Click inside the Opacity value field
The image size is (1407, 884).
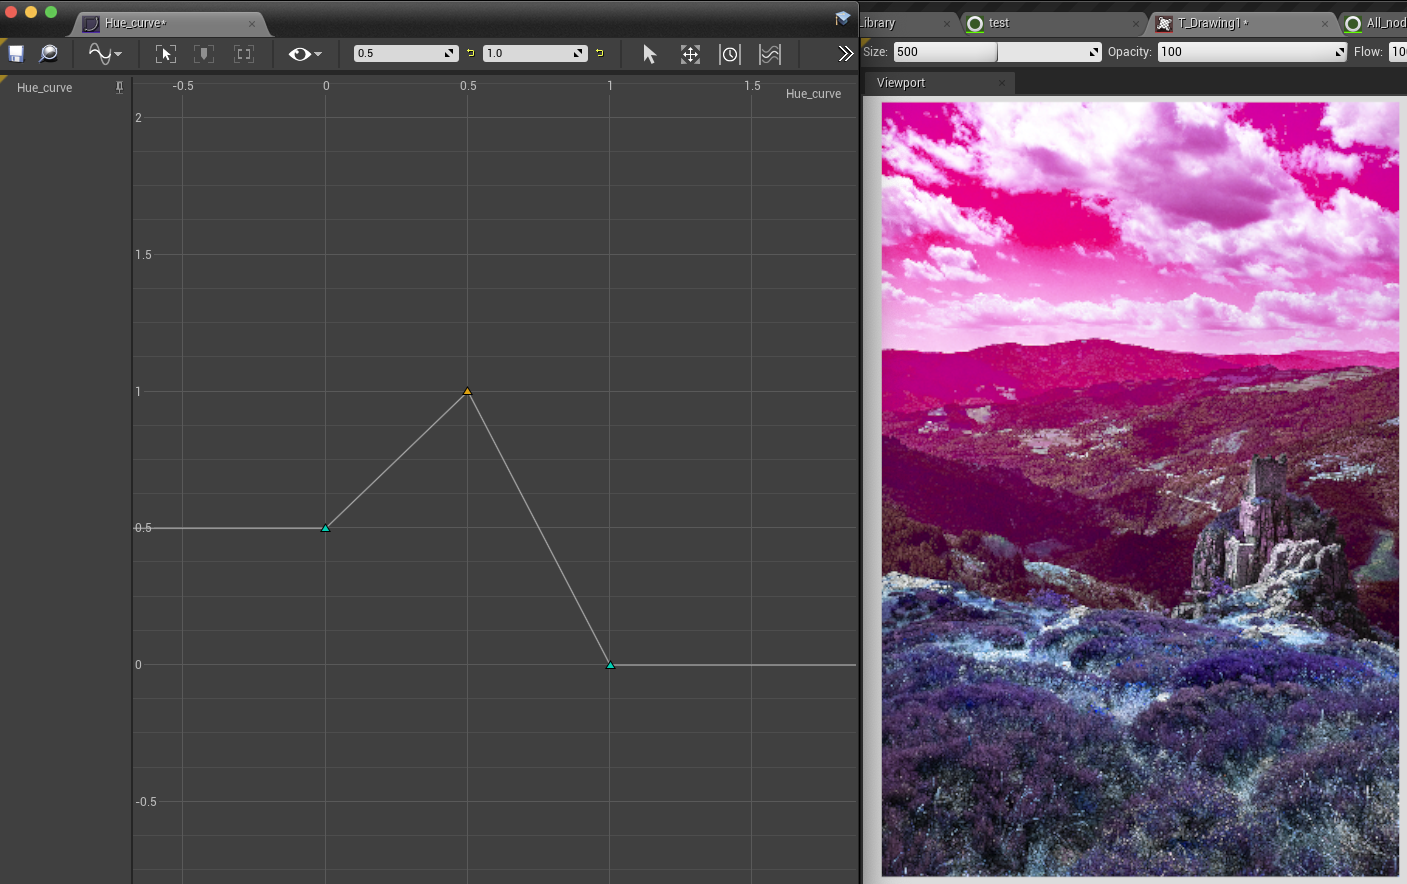[1250, 51]
